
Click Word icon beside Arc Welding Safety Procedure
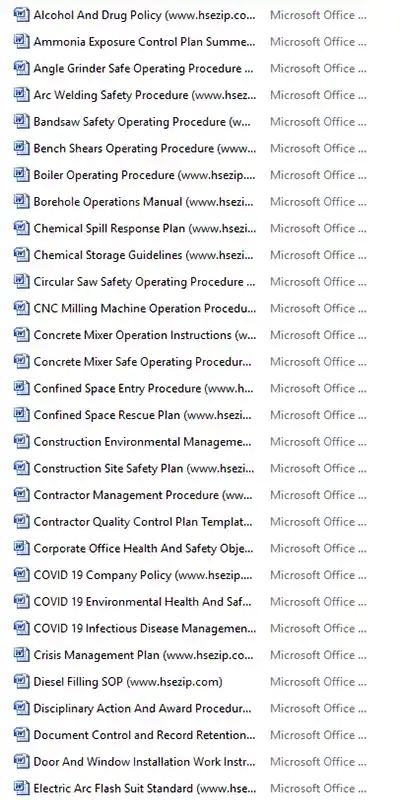click(x=21, y=95)
